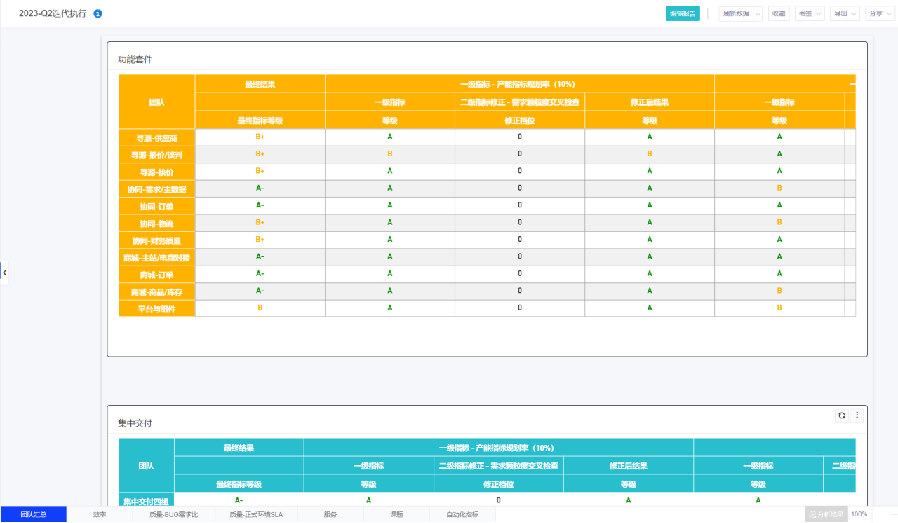
Task: Click the refresh icon on the 集中交付 card
Action: pyautogui.click(x=841, y=416)
